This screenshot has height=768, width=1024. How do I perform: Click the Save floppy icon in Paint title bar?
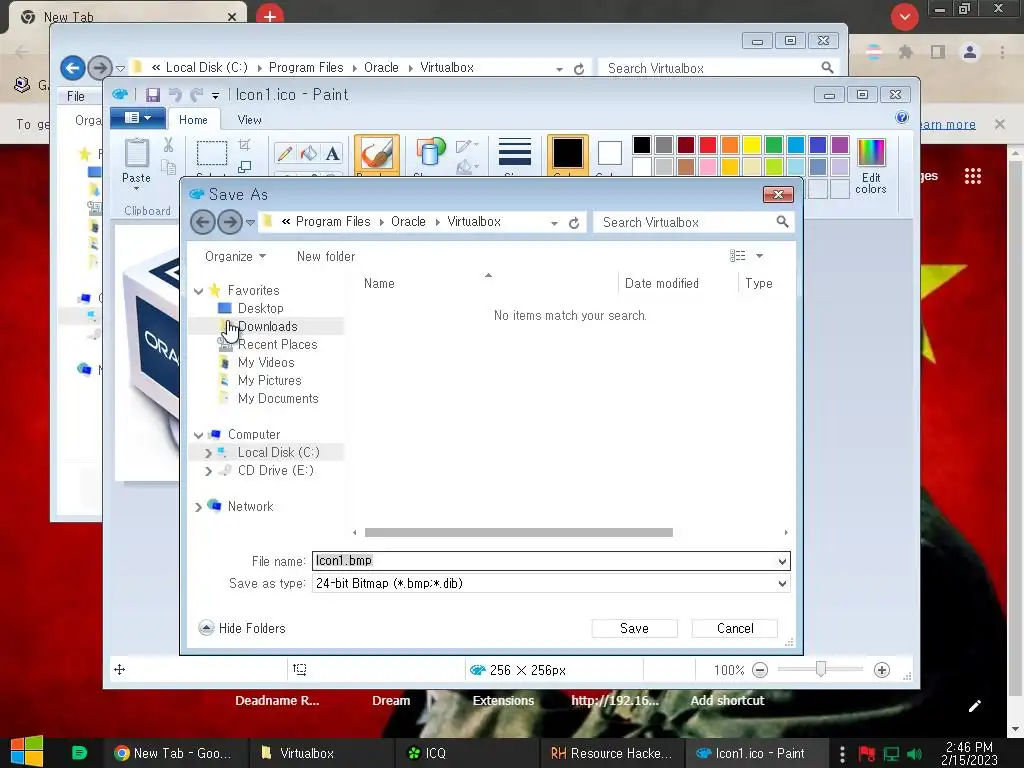[x=153, y=95]
